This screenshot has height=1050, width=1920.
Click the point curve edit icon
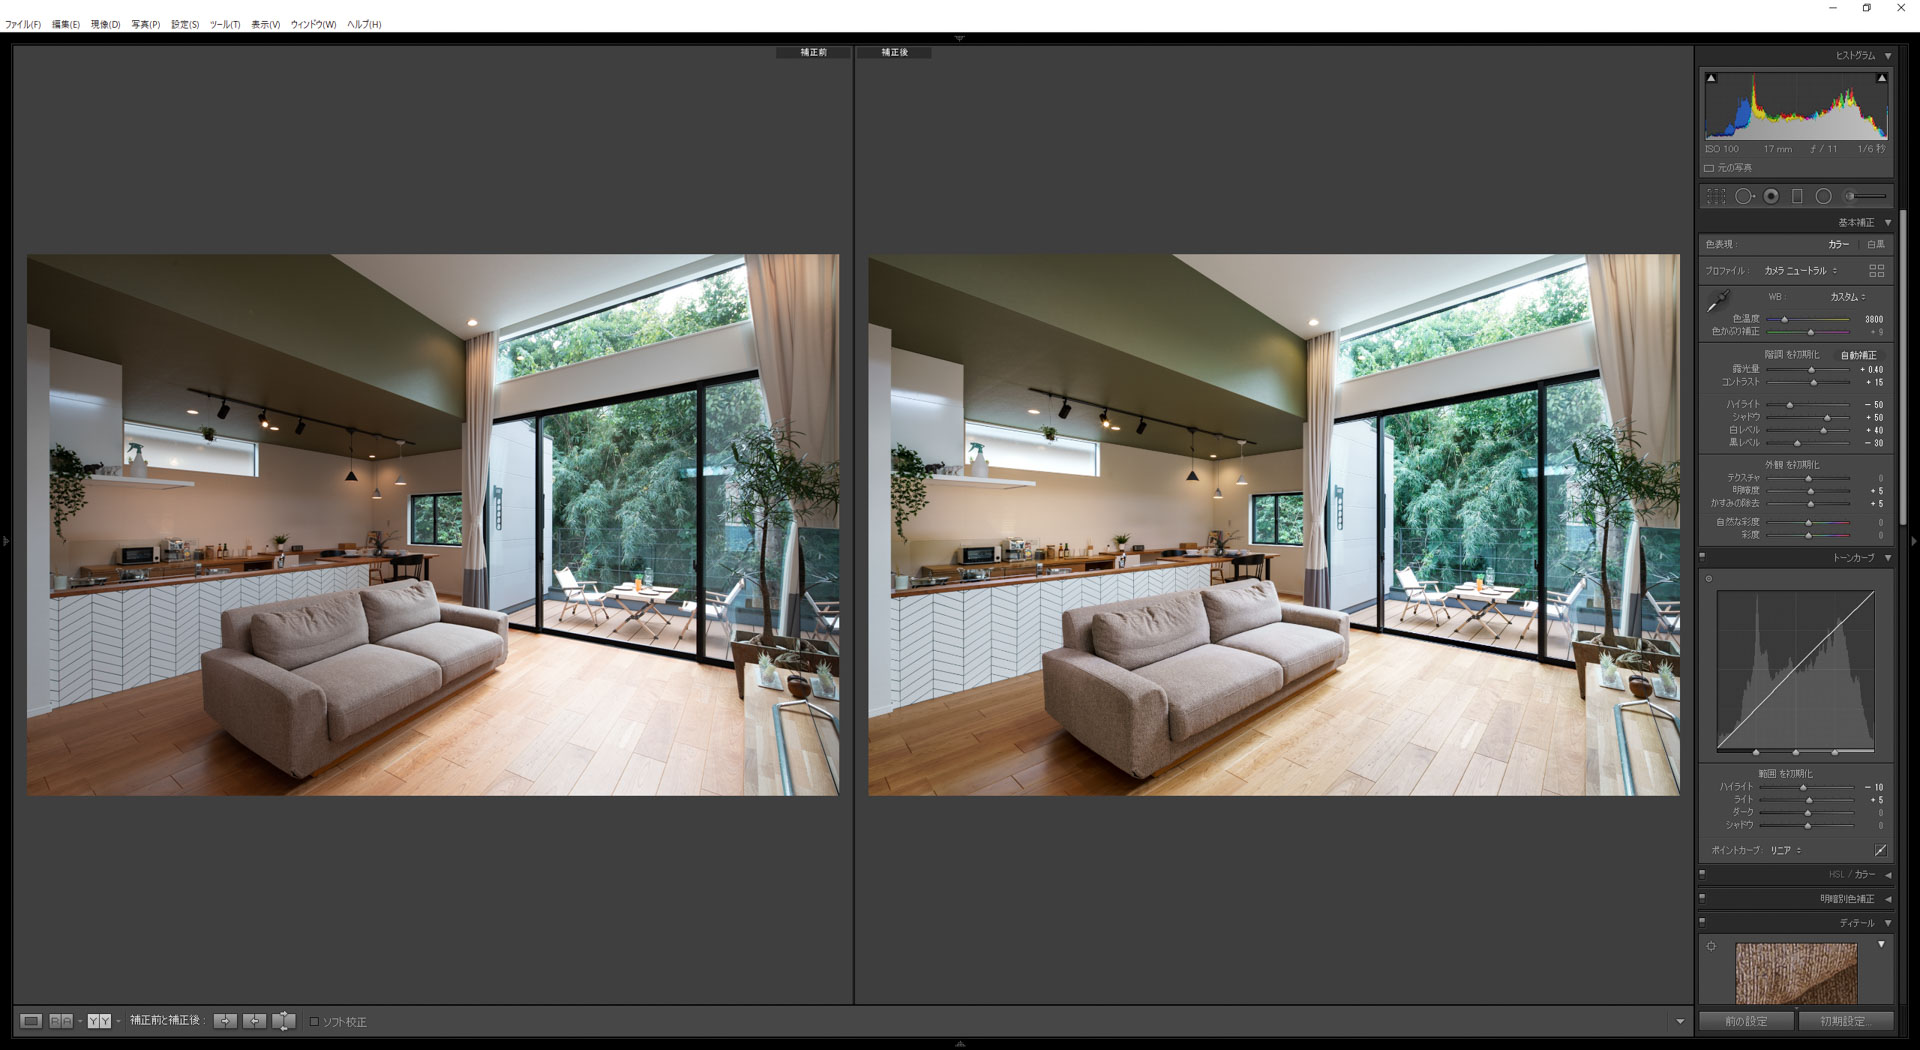coord(1880,850)
